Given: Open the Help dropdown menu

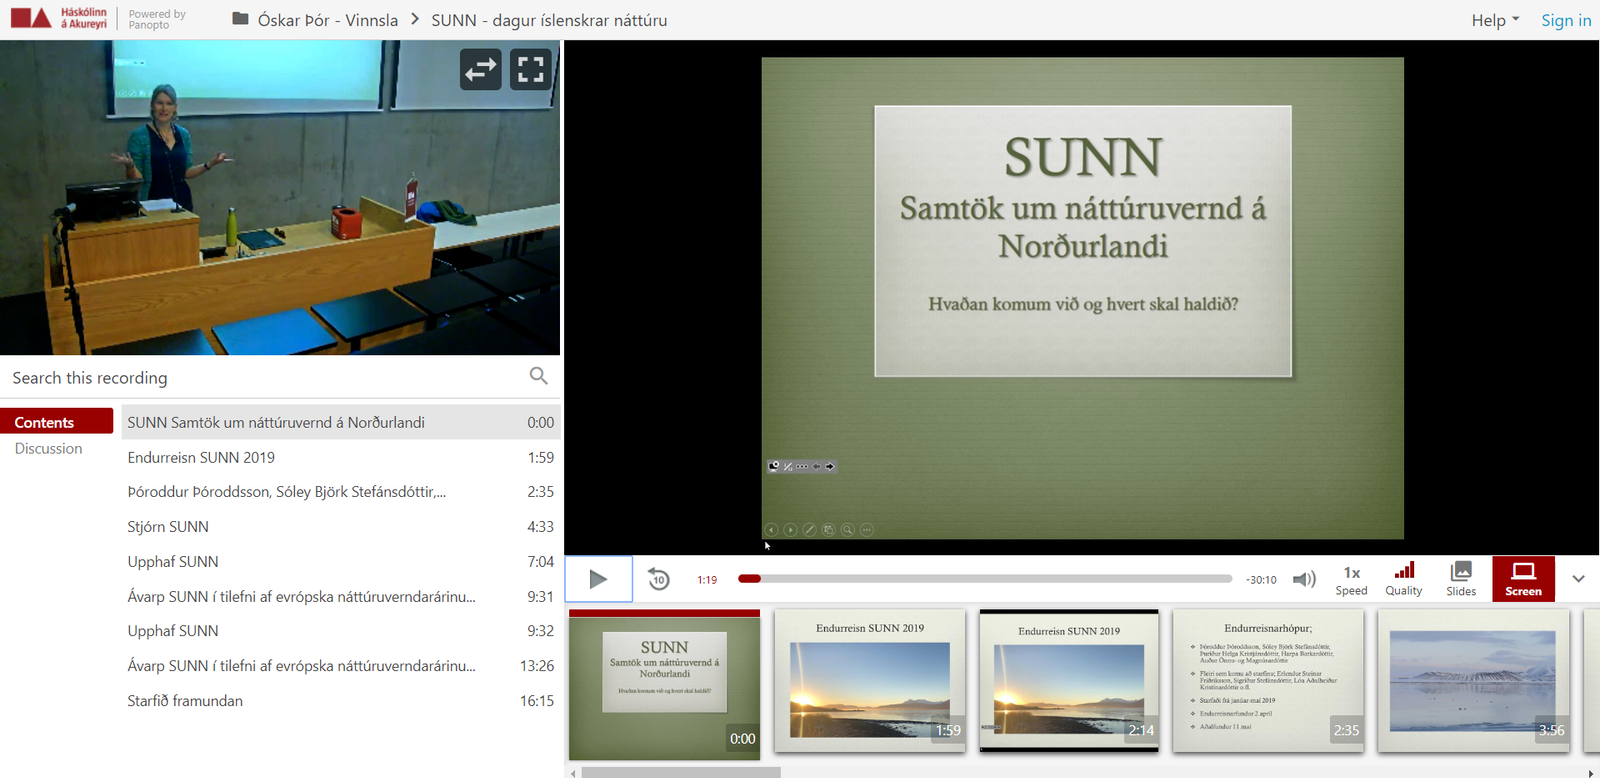Looking at the screenshot, I should point(1495,20).
